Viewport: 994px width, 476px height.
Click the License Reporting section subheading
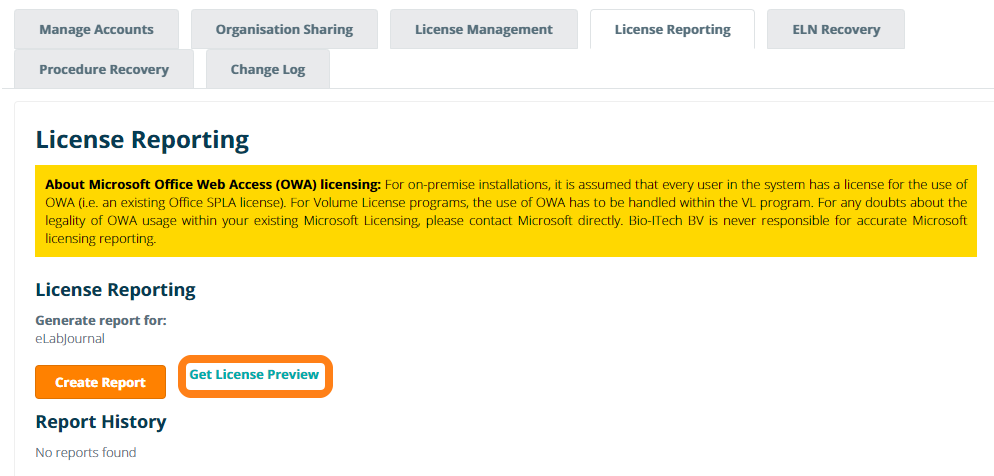pyautogui.click(x=115, y=290)
